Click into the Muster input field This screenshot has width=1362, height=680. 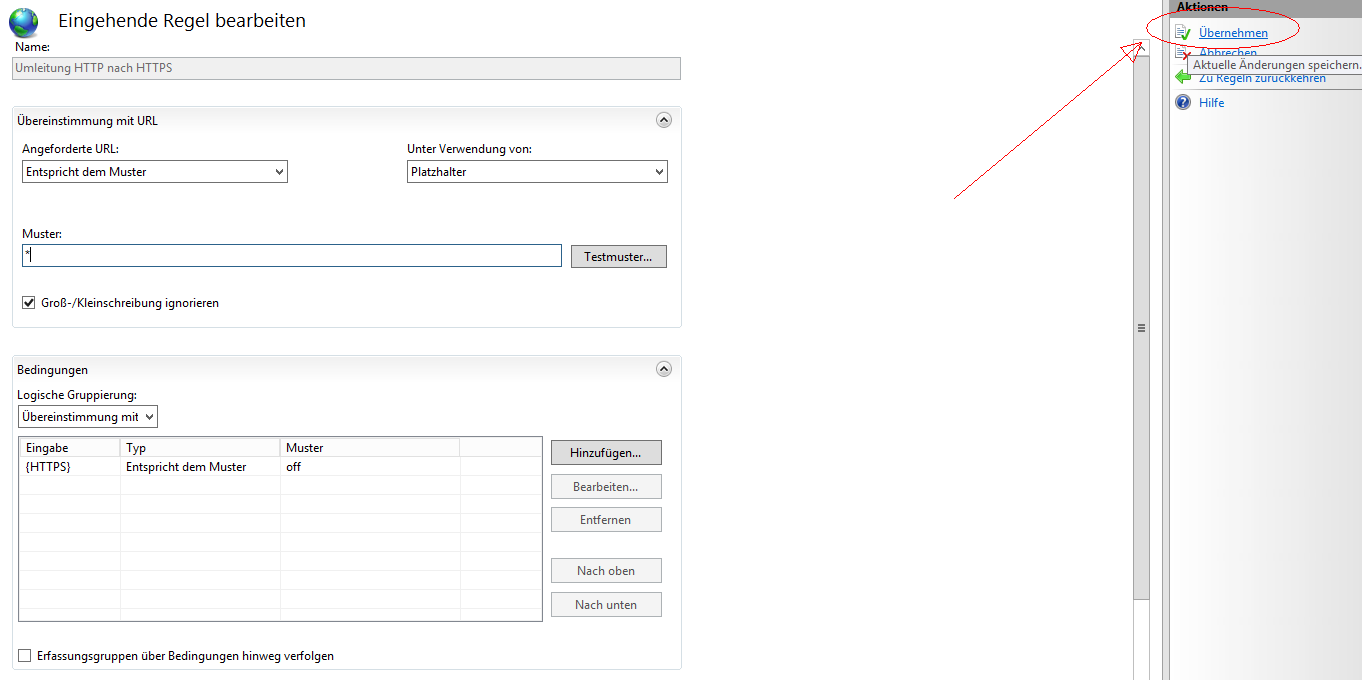coord(292,256)
